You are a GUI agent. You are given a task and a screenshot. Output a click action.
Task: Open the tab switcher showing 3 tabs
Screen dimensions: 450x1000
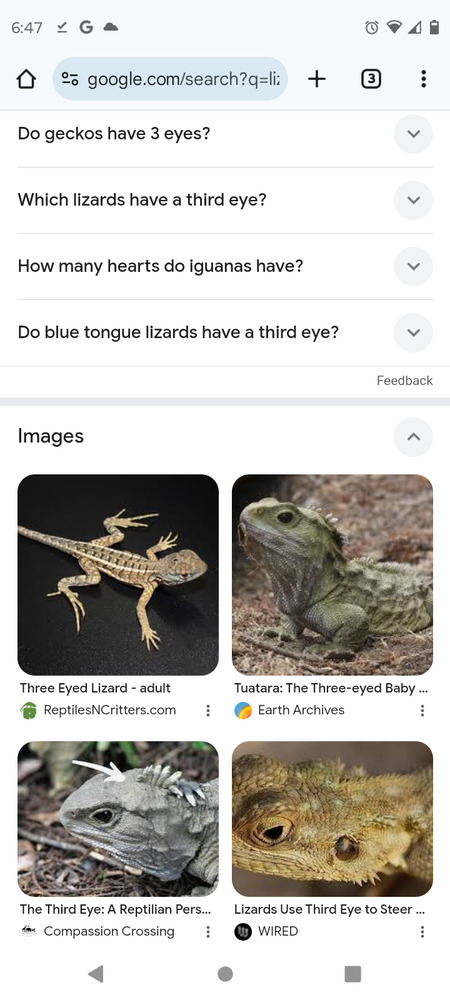tap(371, 79)
